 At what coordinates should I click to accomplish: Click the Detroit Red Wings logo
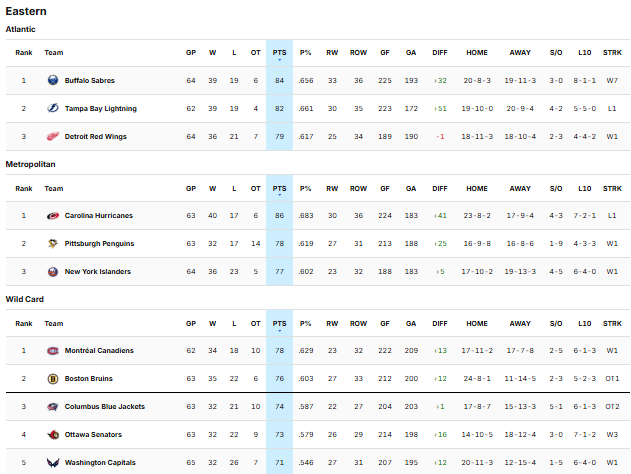[x=52, y=136]
